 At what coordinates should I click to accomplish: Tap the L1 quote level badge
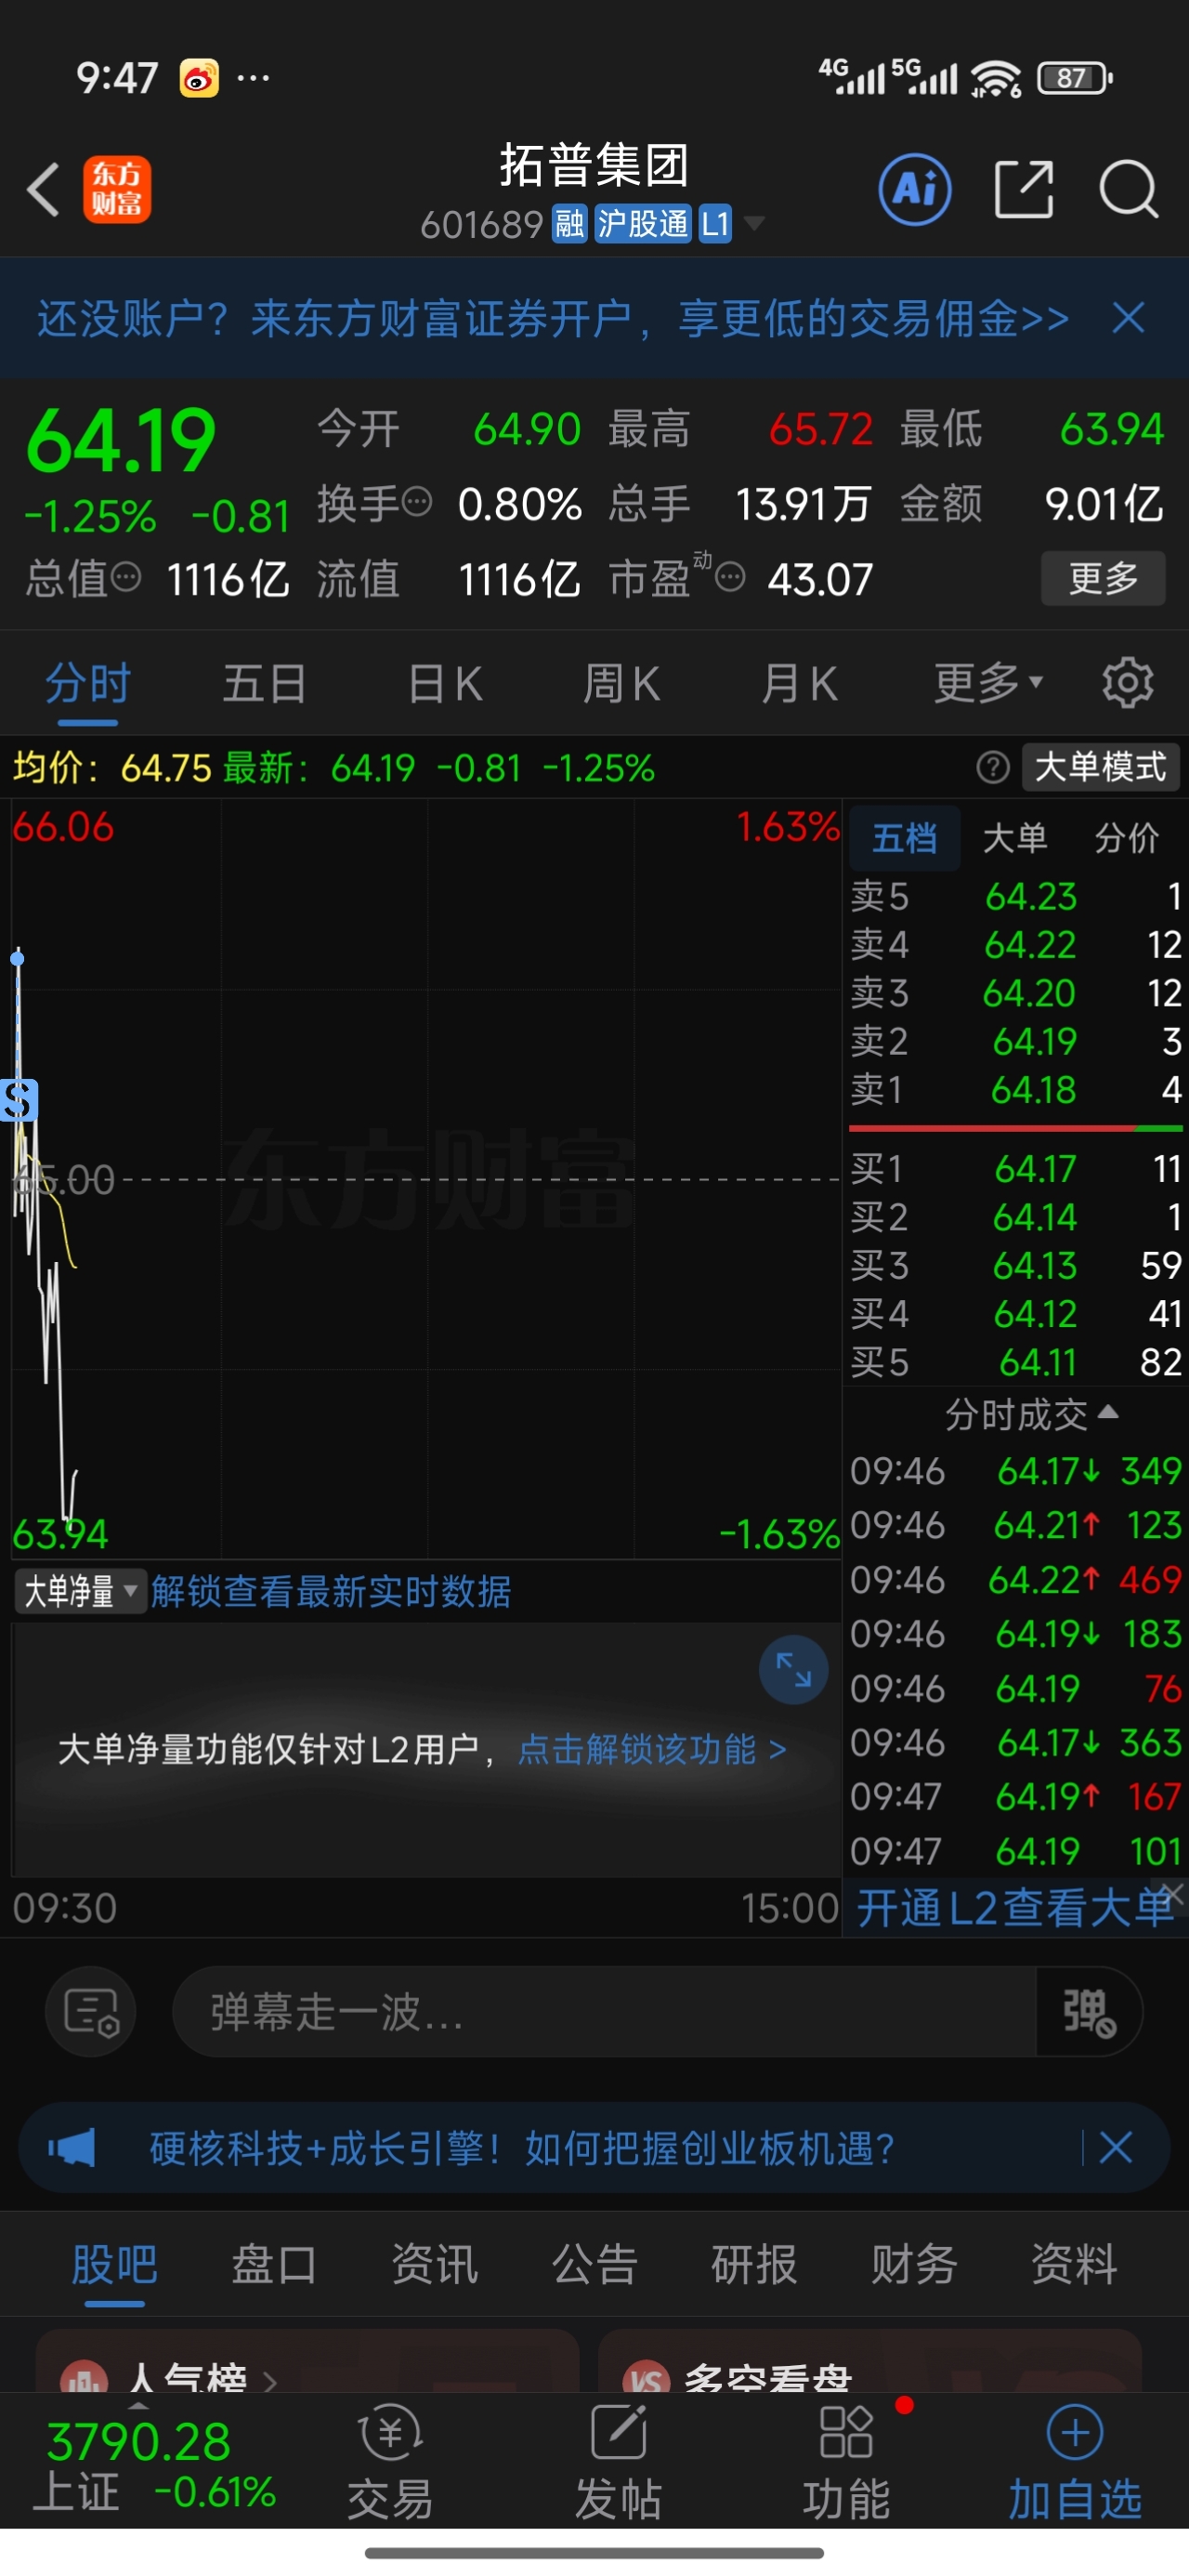click(715, 223)
